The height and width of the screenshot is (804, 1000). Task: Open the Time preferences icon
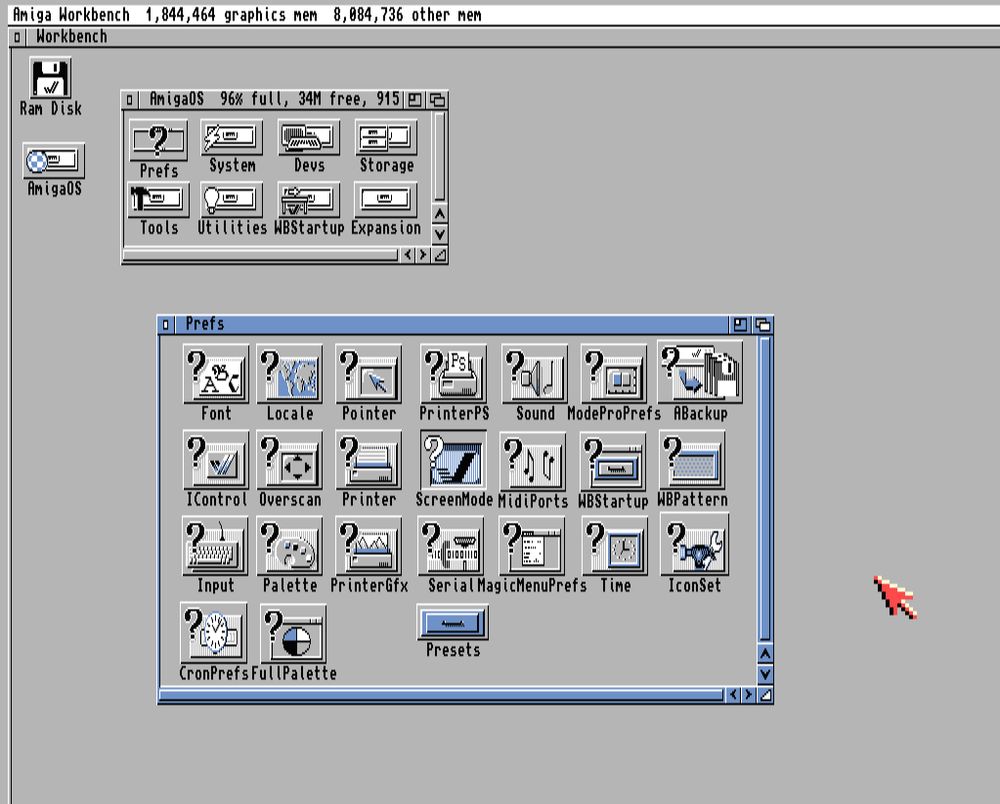click(615, 546)
